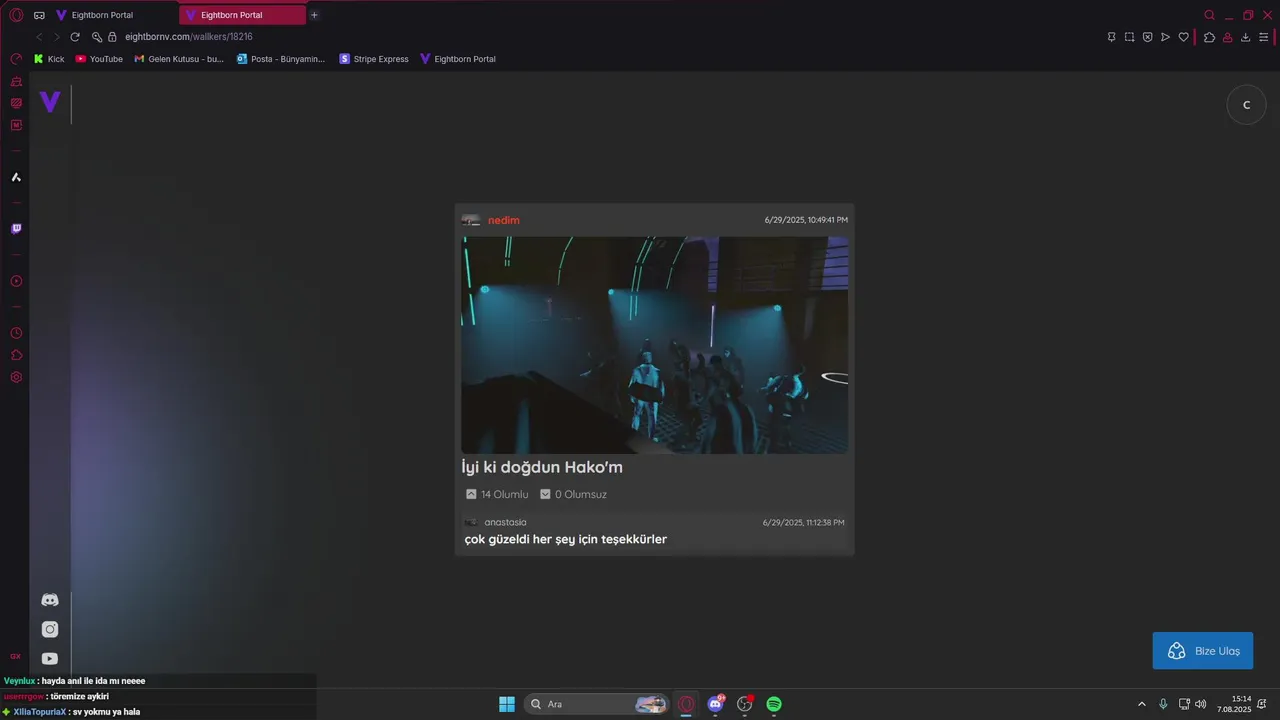The image size is (1280, 720).
Task: Open the GX Control speedometer sidebar icon
Action: tap(16, 59)
